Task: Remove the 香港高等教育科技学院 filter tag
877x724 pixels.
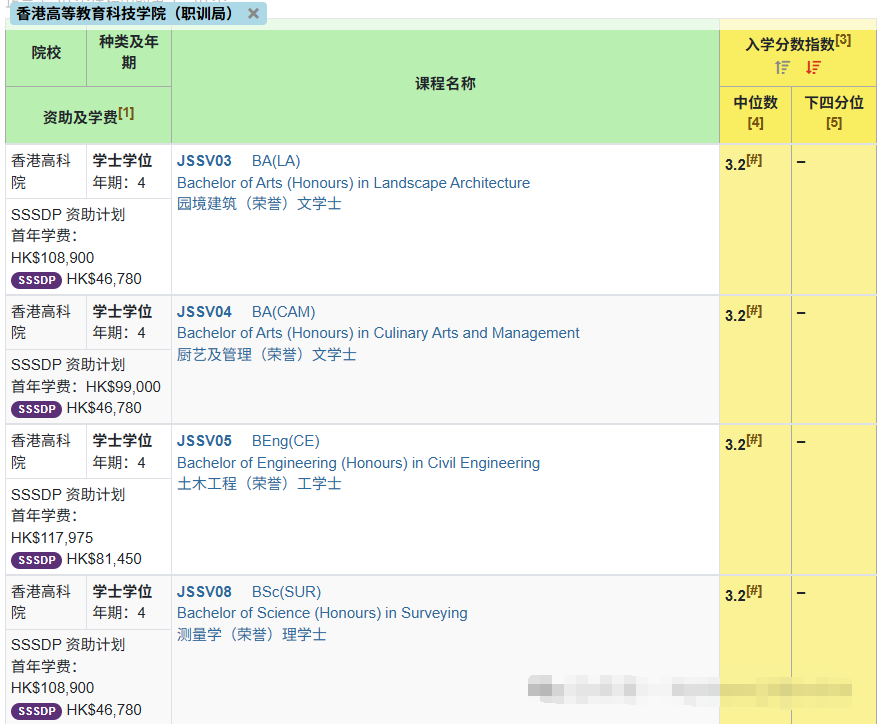Action: coord(253,13)
